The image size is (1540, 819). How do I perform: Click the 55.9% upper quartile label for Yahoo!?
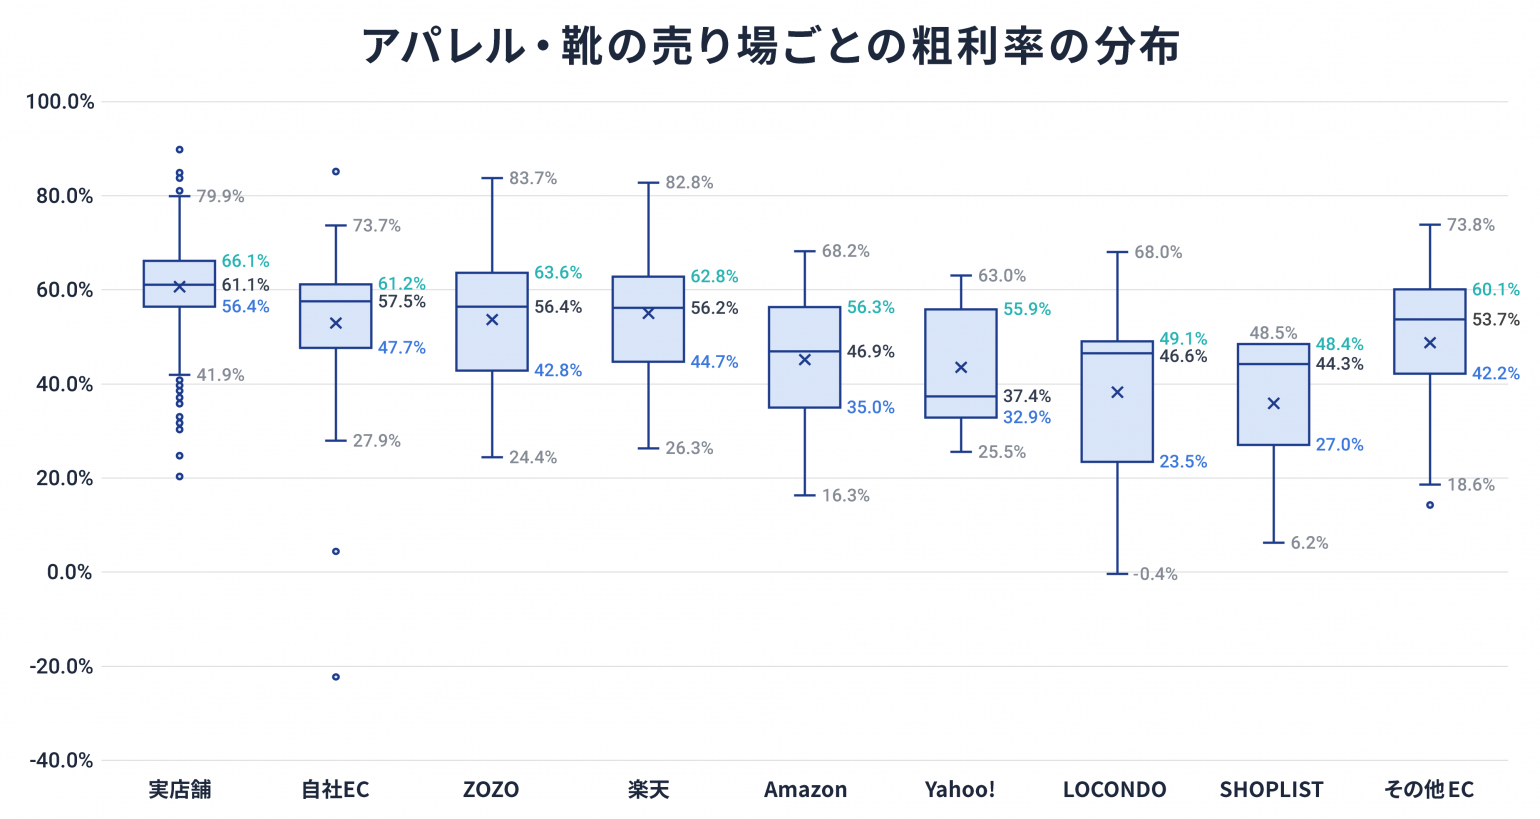pos(1027,310)
